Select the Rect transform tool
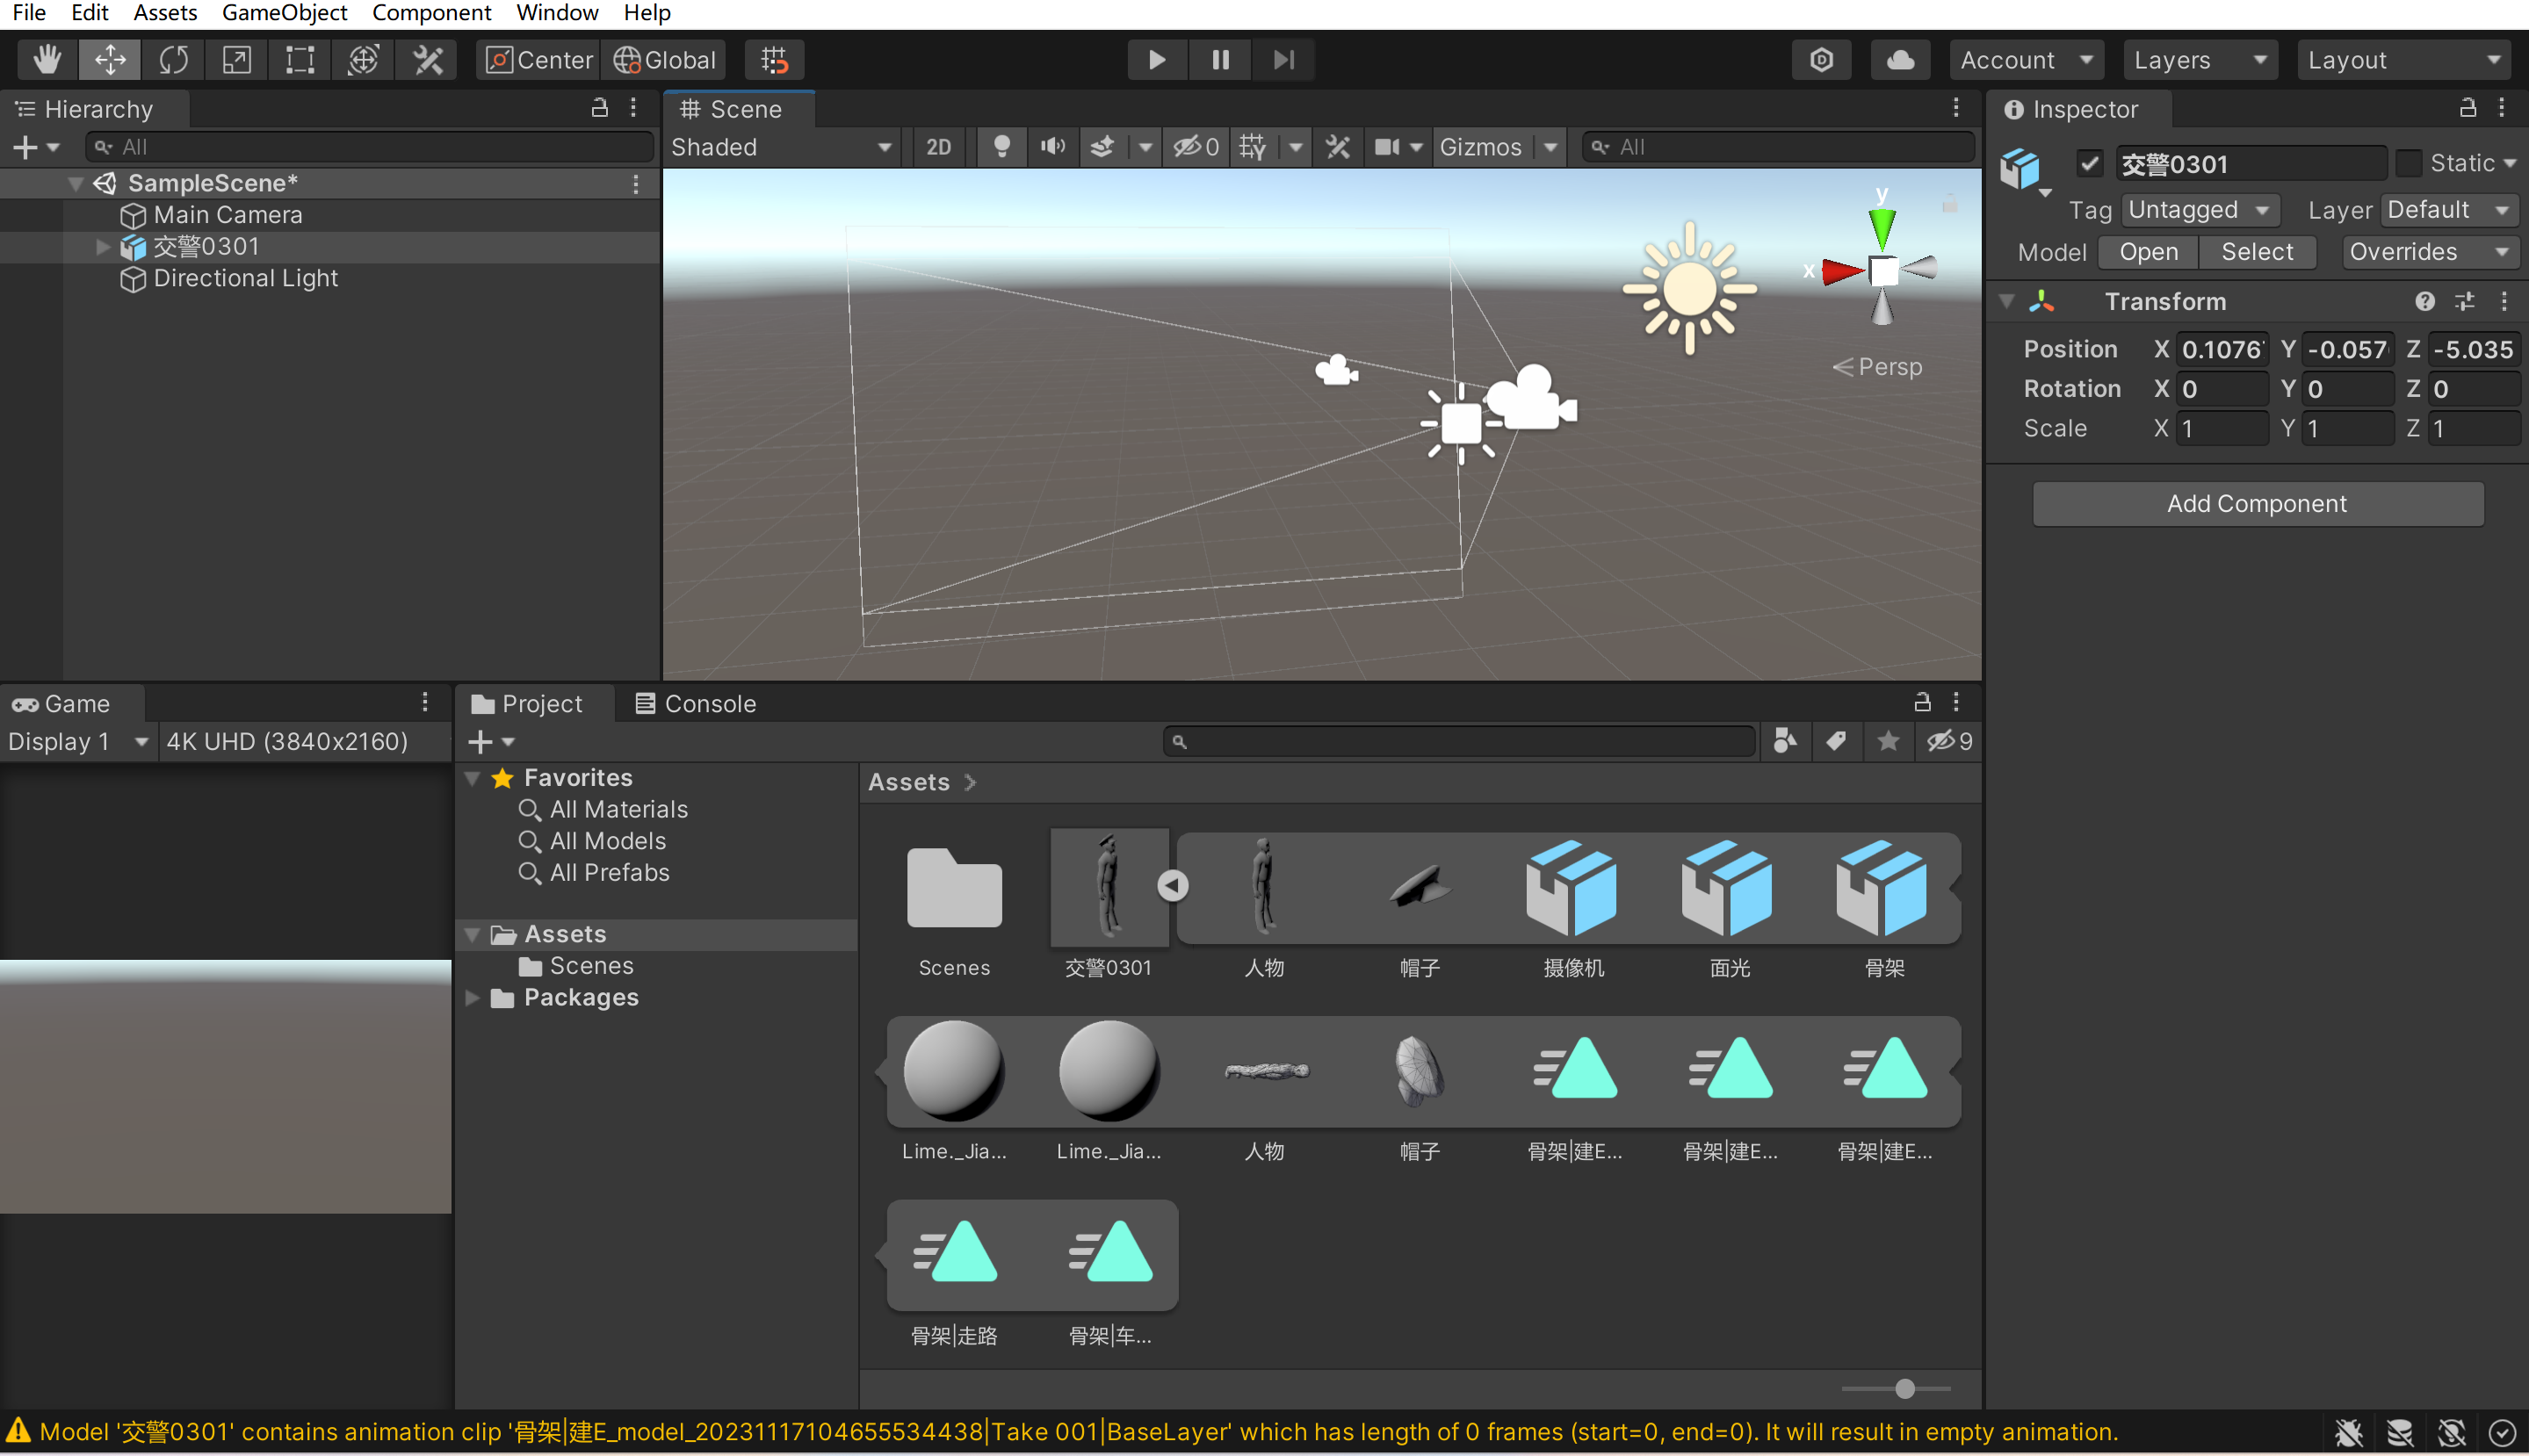This screenshot has width=2529, height=1456. [299, 60]
